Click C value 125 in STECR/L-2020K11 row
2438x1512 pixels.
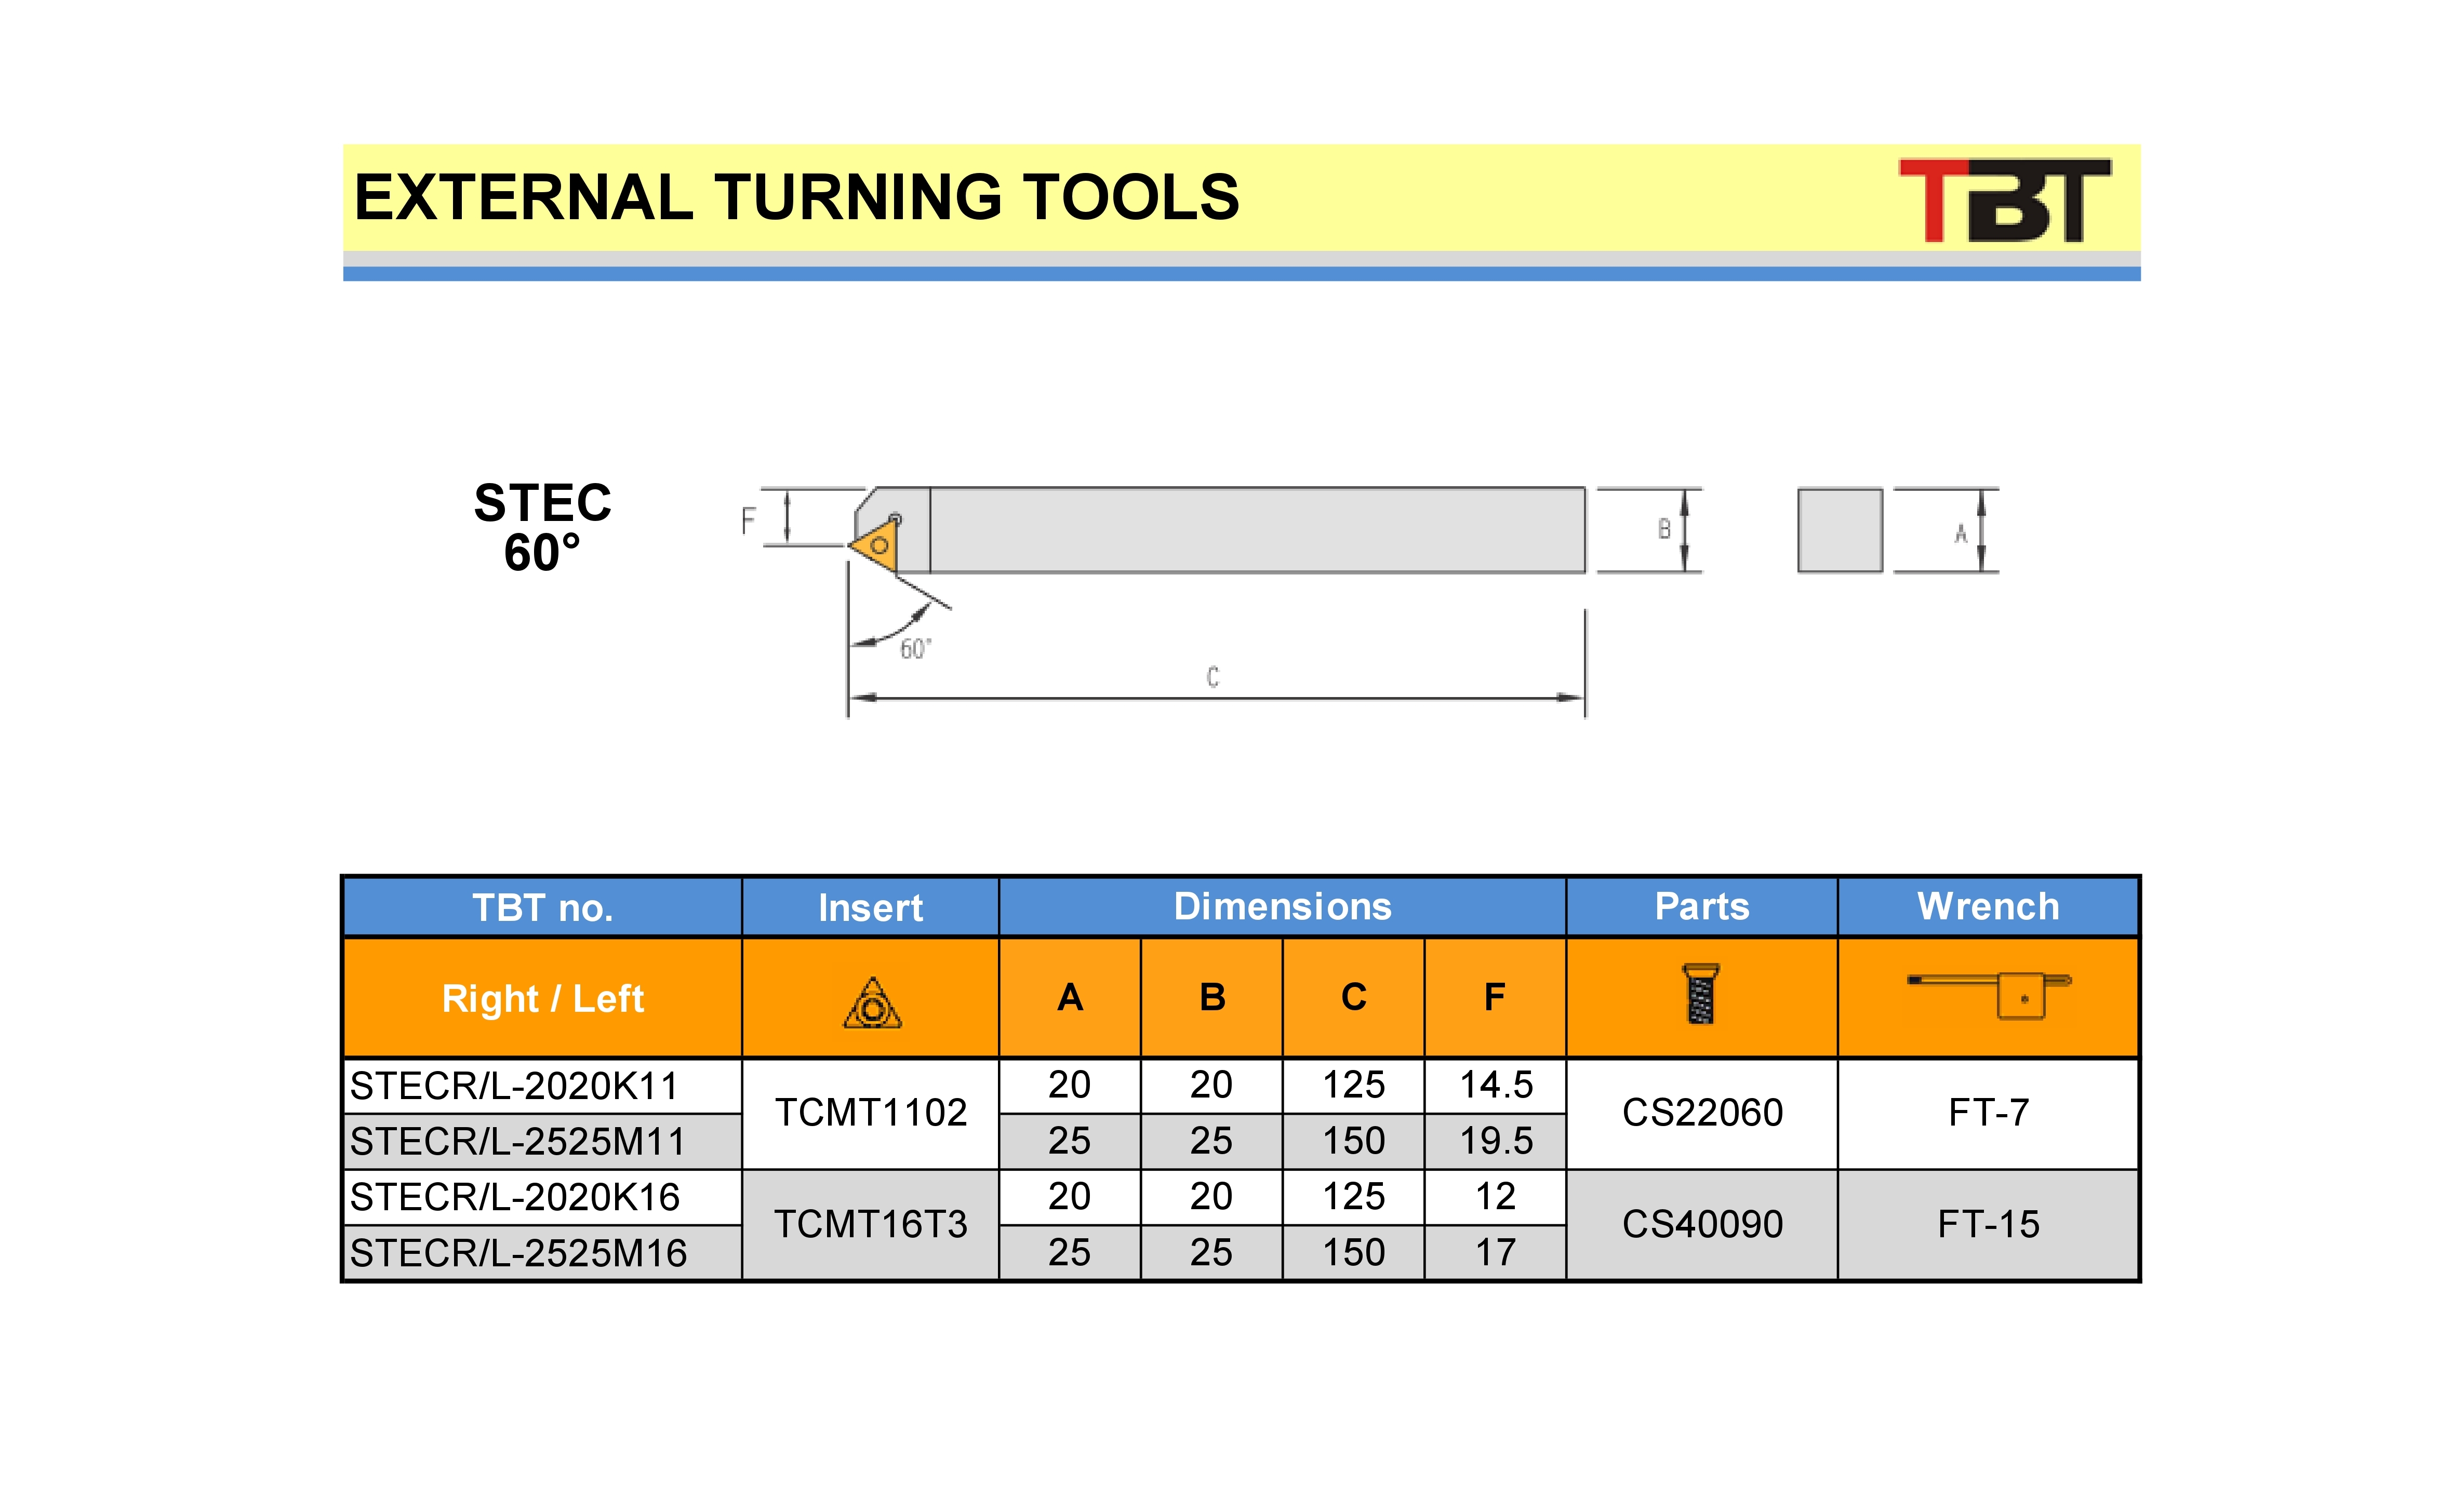click(x=1354, y=1086)
